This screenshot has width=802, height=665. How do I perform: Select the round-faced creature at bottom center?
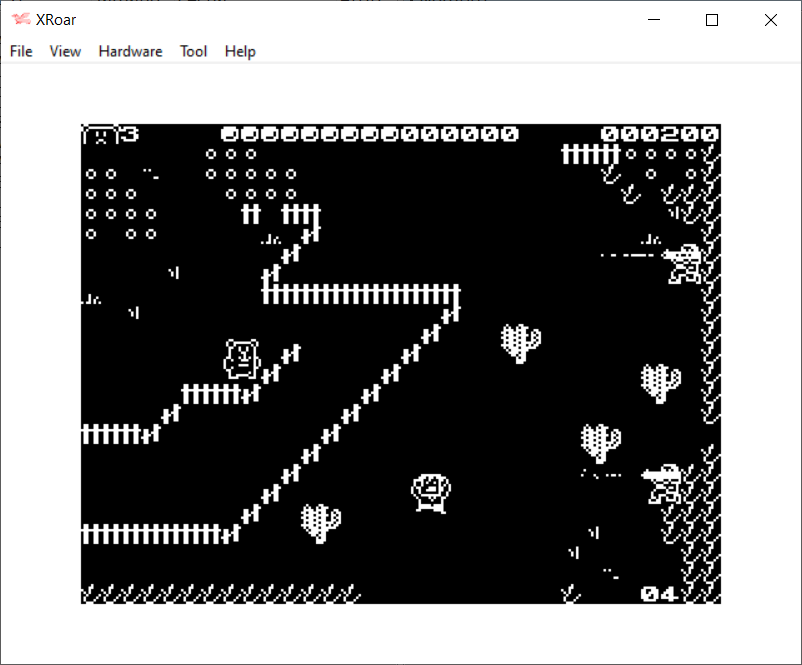[x=431, y=493]
